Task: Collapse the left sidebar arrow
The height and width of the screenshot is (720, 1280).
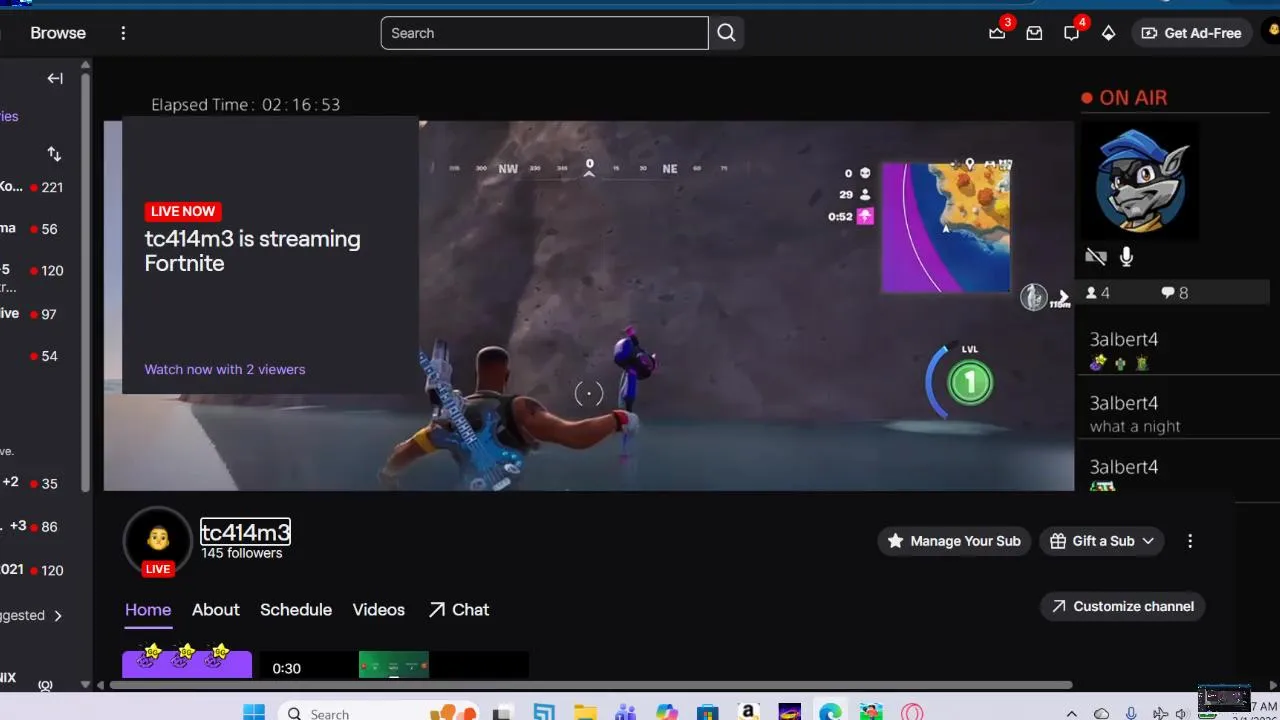Action: pos(55,78)
